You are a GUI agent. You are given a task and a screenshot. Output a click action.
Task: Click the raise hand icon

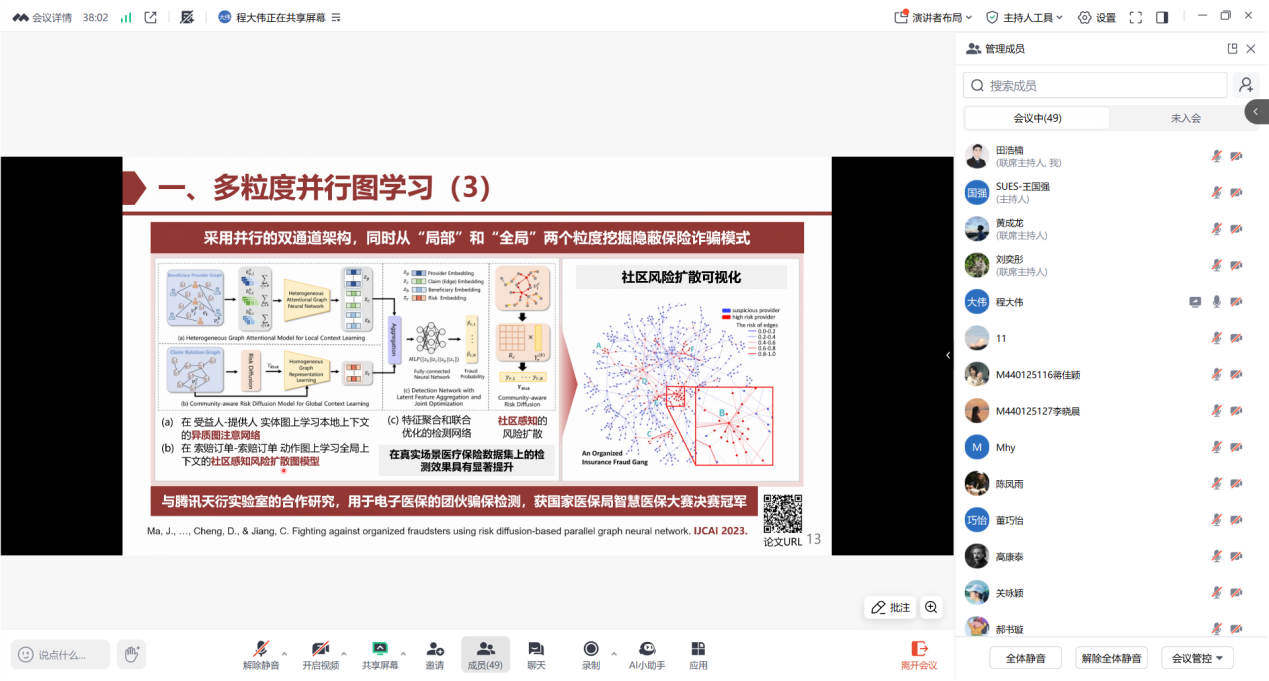[x=131, y=654]
